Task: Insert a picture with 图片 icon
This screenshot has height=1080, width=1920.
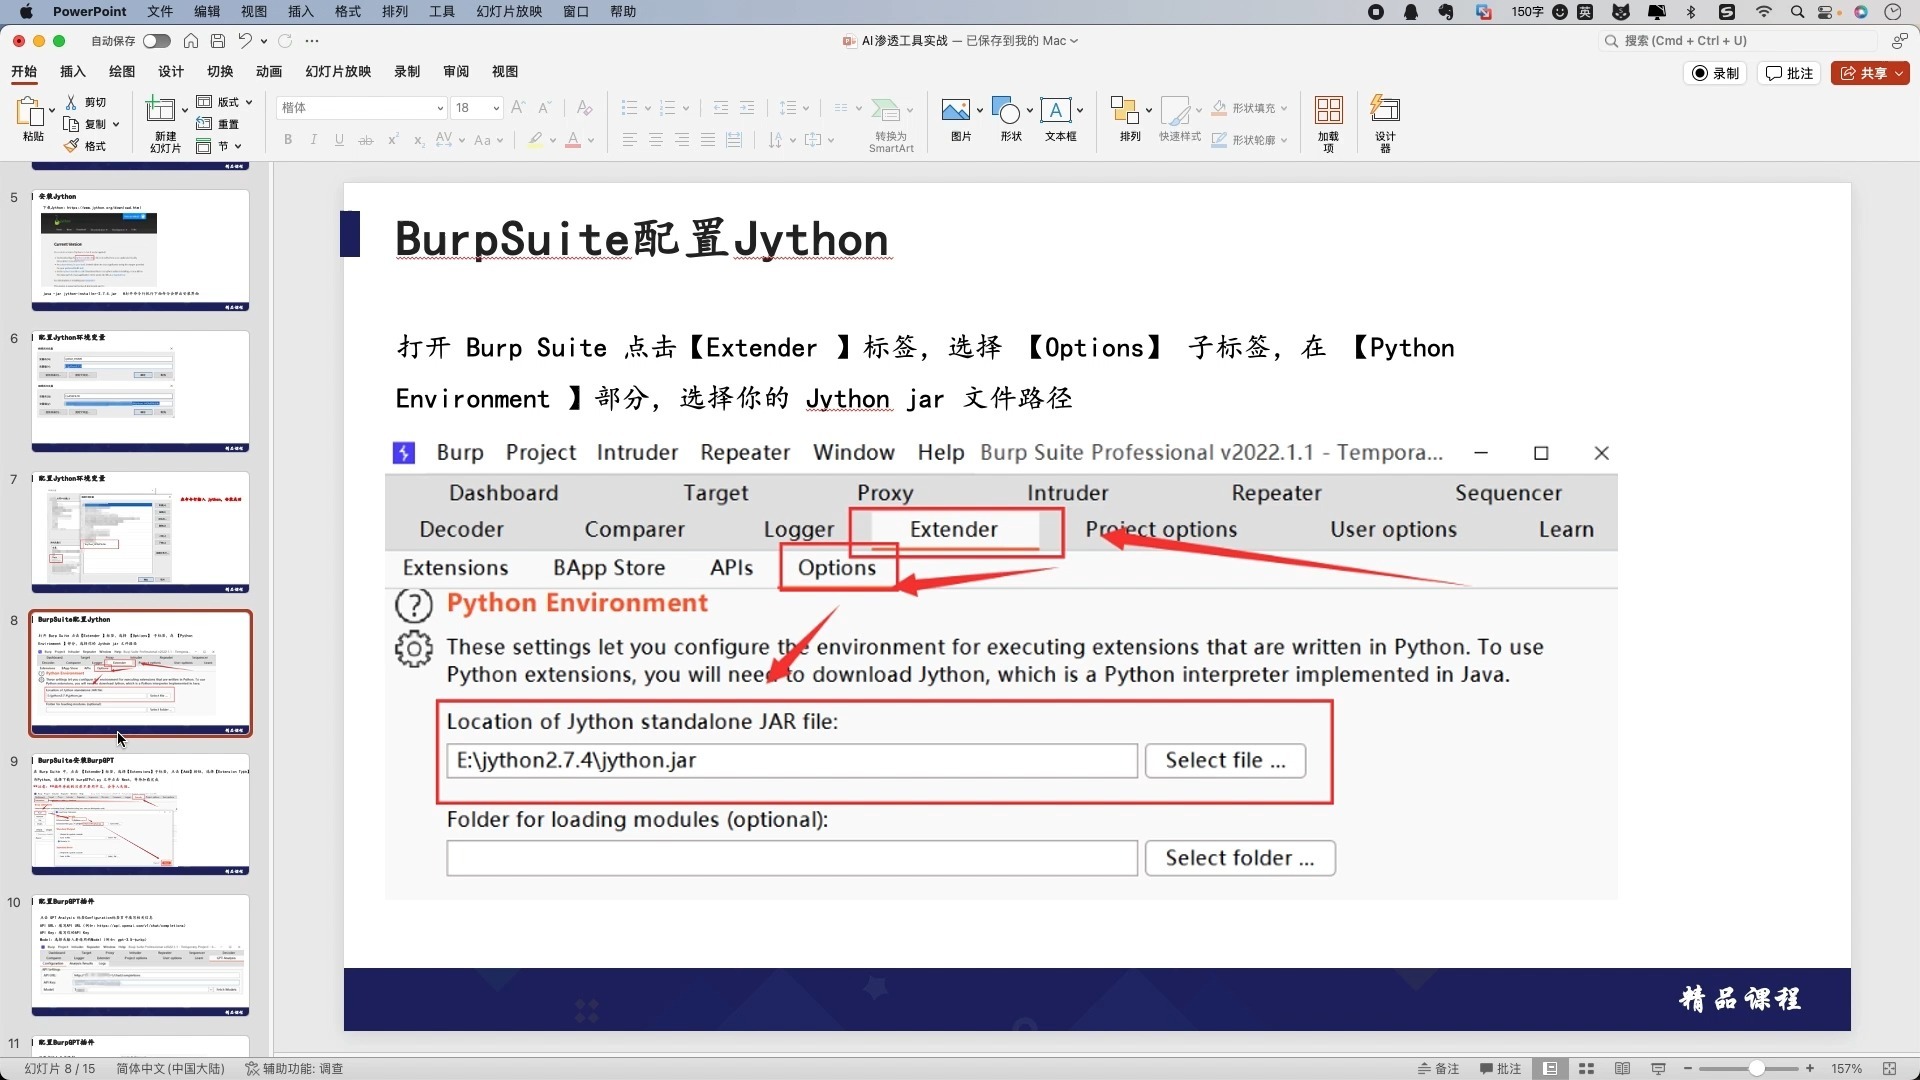Action: [x=957, y=112]
